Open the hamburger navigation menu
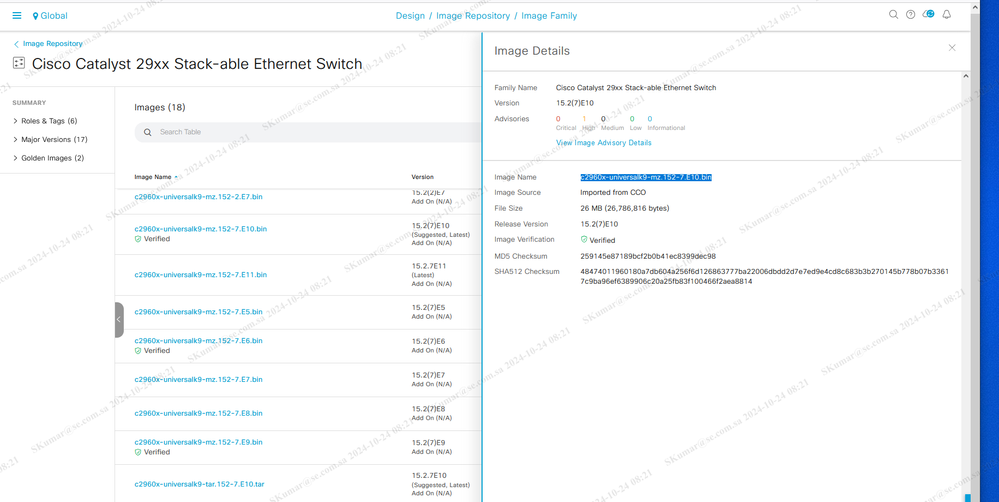This screenshot has height=502, width=999. [17, 15]
